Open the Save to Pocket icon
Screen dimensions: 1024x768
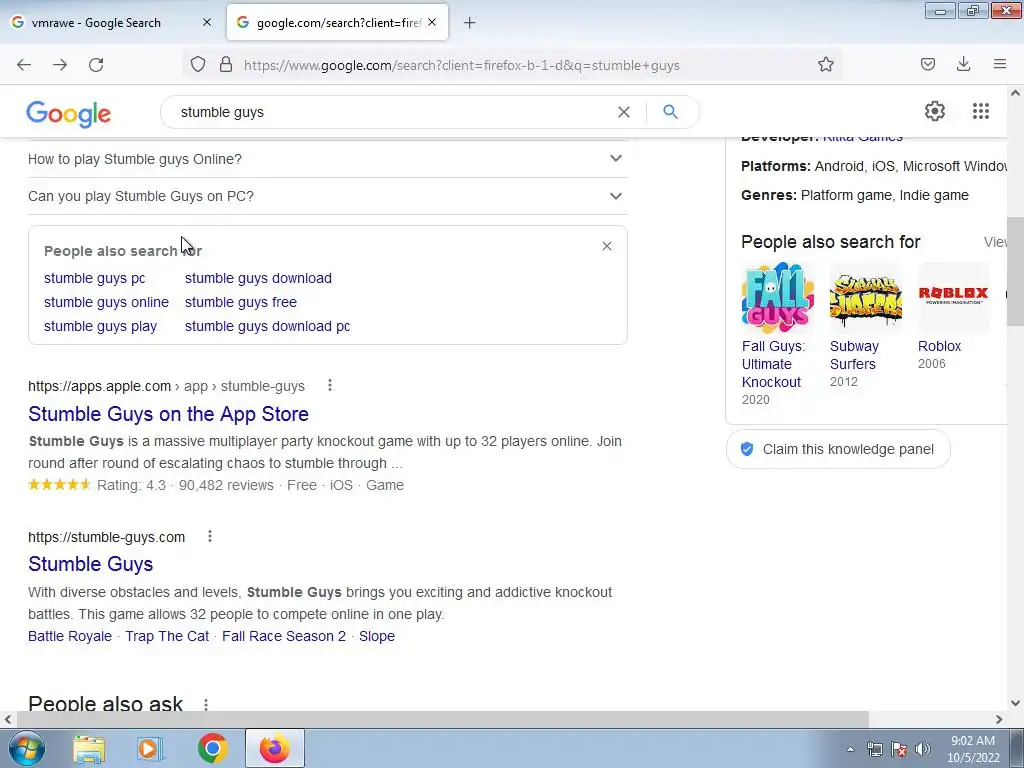pos(928,64)
